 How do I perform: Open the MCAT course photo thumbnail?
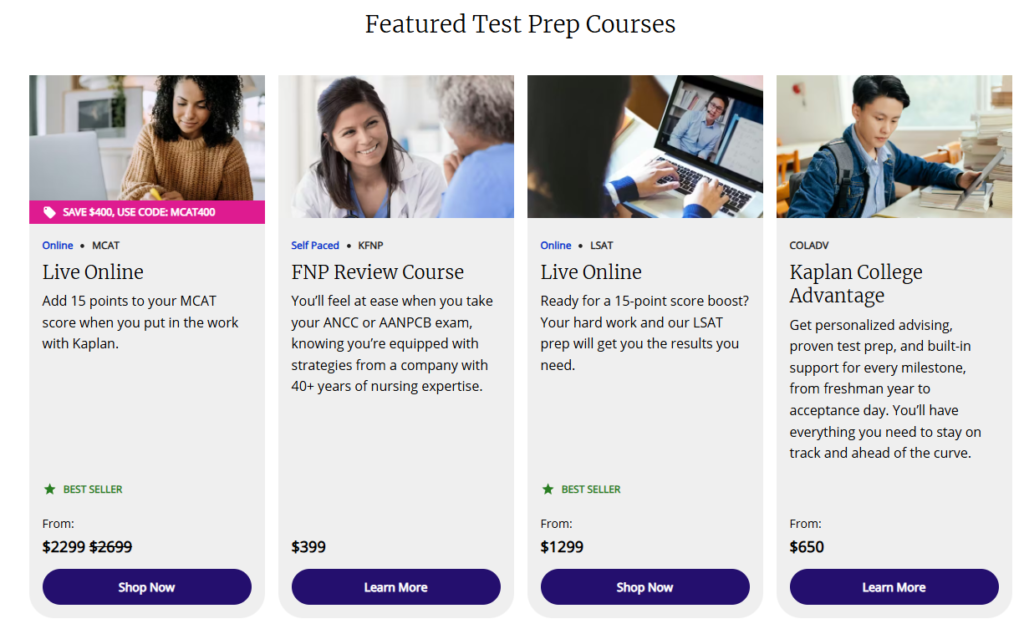(x=147, y=137)
